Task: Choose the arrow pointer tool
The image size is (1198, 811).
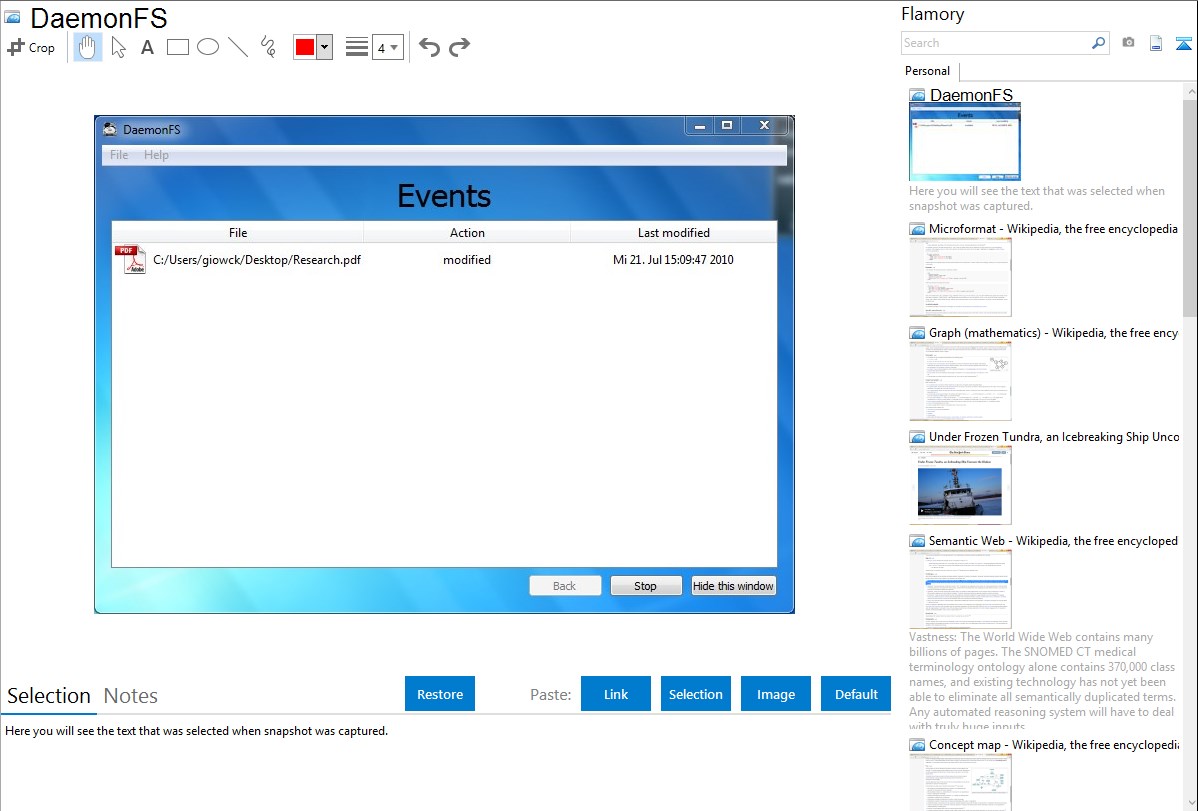Action: [x=118, y=47]
